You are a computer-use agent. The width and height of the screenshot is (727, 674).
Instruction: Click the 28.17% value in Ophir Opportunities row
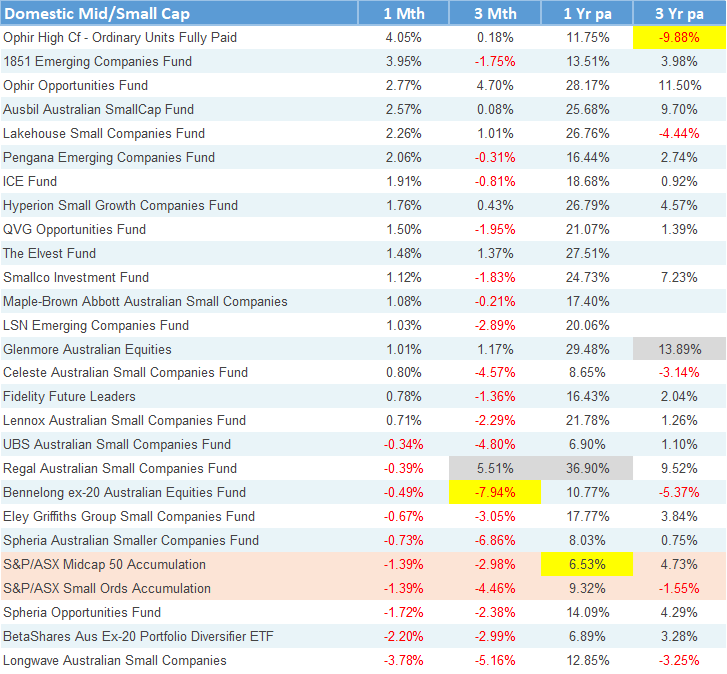tap(587, 86)
